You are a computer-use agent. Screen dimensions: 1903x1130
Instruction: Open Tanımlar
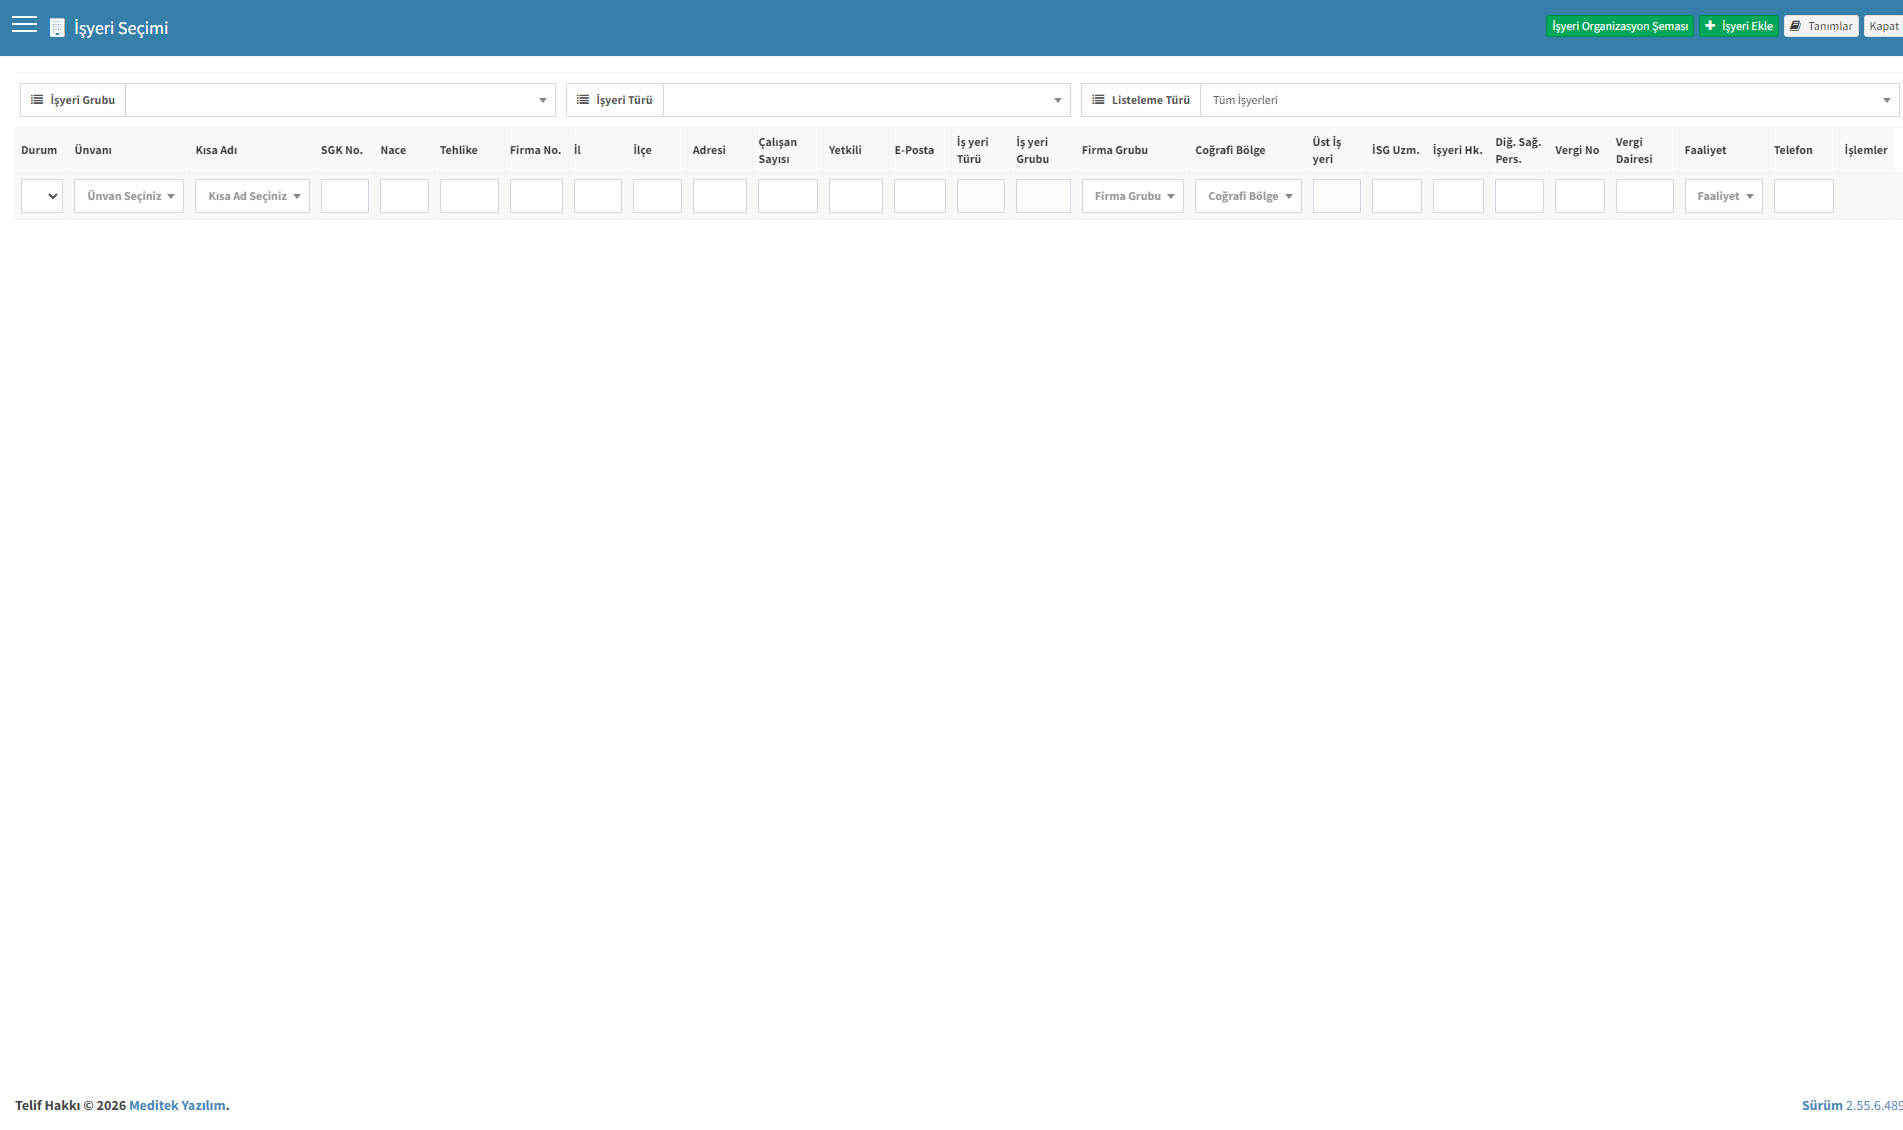click(1821, 26)
